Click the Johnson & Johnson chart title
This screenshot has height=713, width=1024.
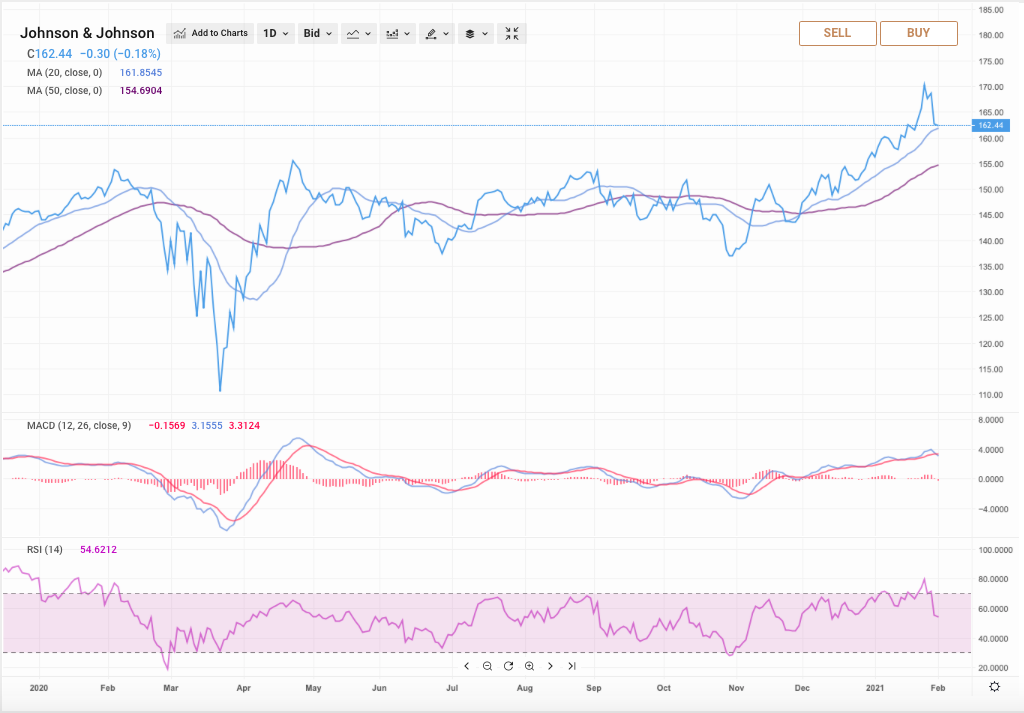coord(88,33)
